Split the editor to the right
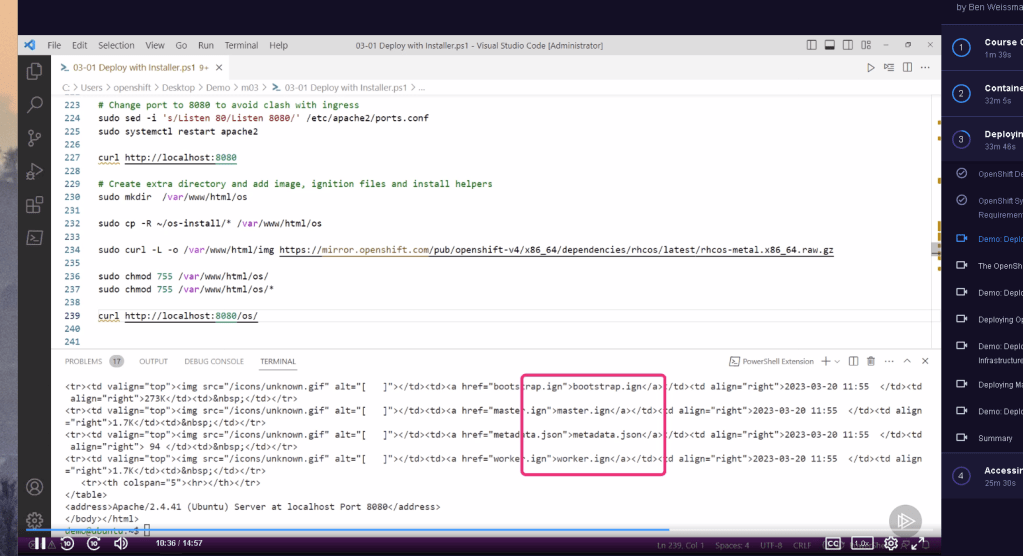Screen dimensions: 1023x556 pos(907,67)
